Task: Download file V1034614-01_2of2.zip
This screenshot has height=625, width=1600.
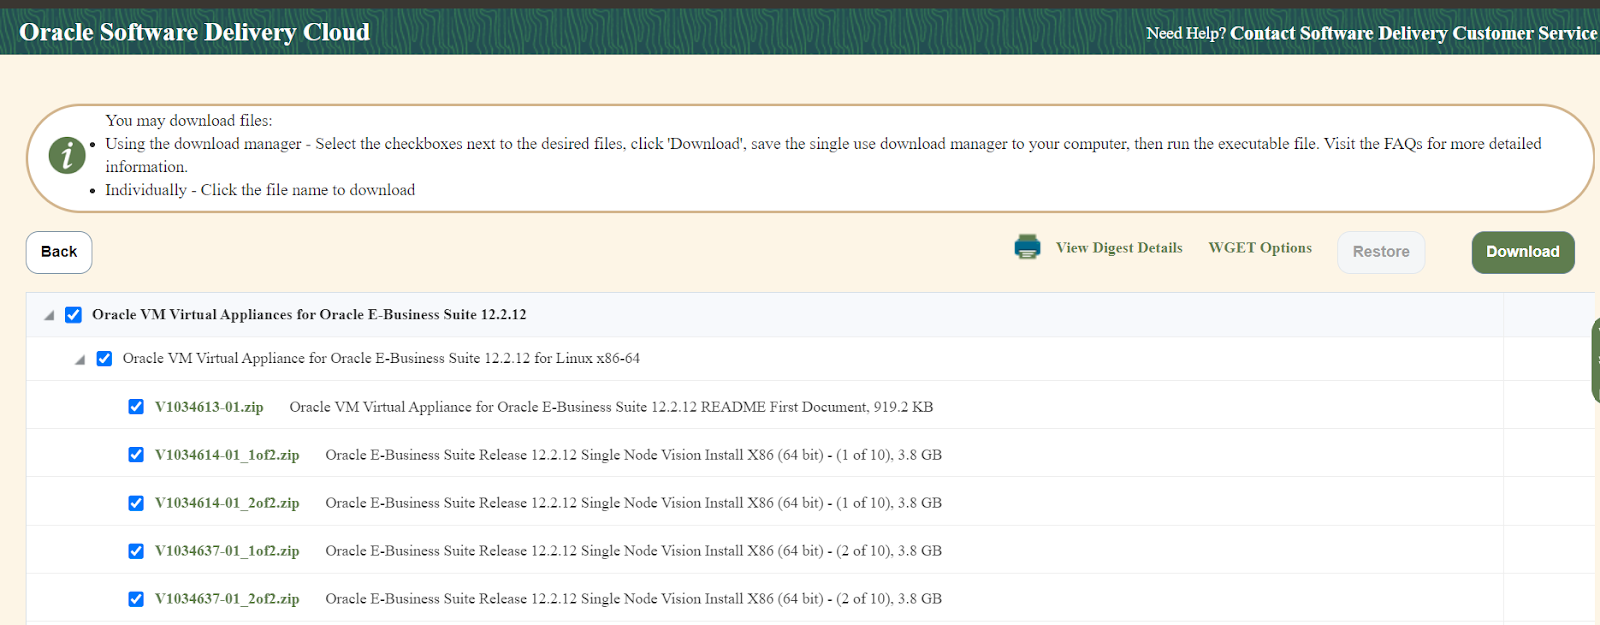Action: [227, 503]
